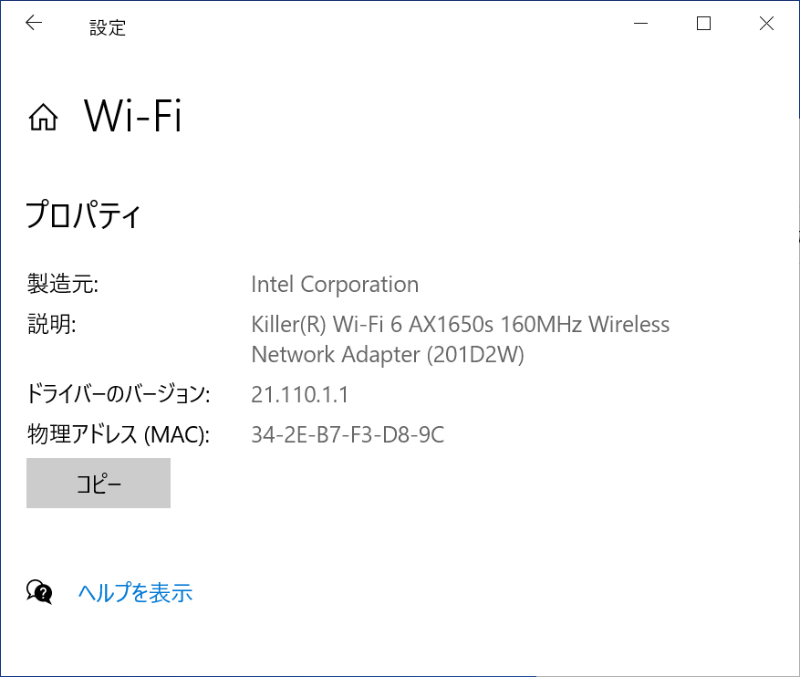Viewport: 800px width, 677px height.
Task: Select the home icon beside Wi-Fi heading
Action: pyautogui.click(x=41, y=117)
